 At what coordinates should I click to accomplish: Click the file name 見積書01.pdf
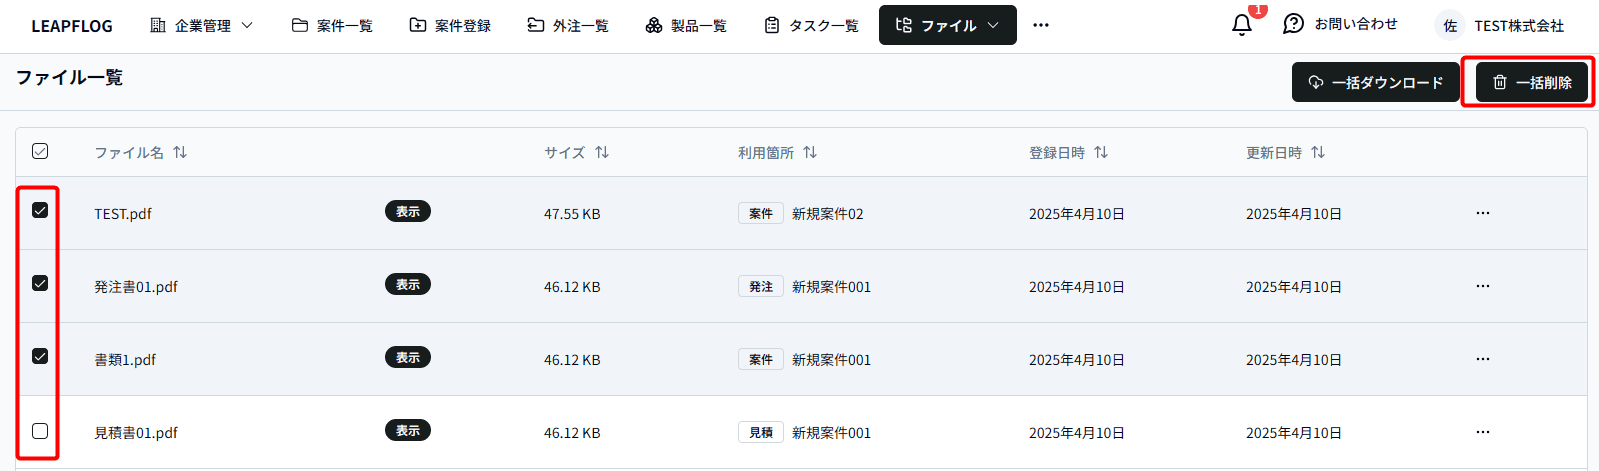(136, 433)
